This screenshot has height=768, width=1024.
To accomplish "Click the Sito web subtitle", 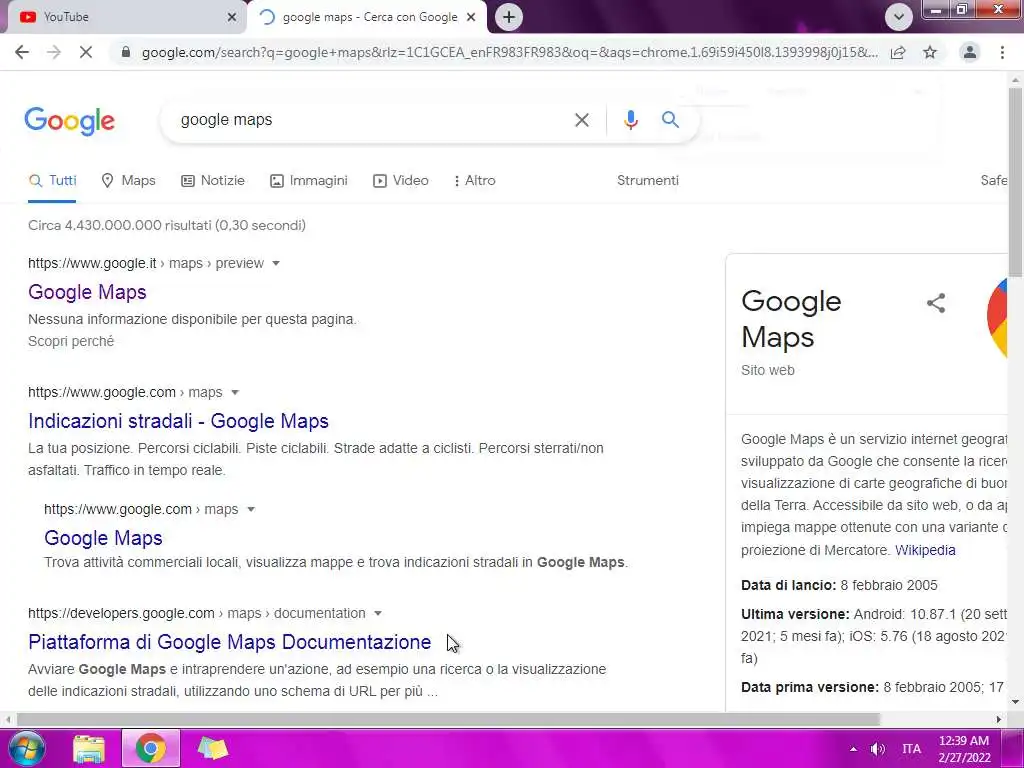I will pos(767,370).
